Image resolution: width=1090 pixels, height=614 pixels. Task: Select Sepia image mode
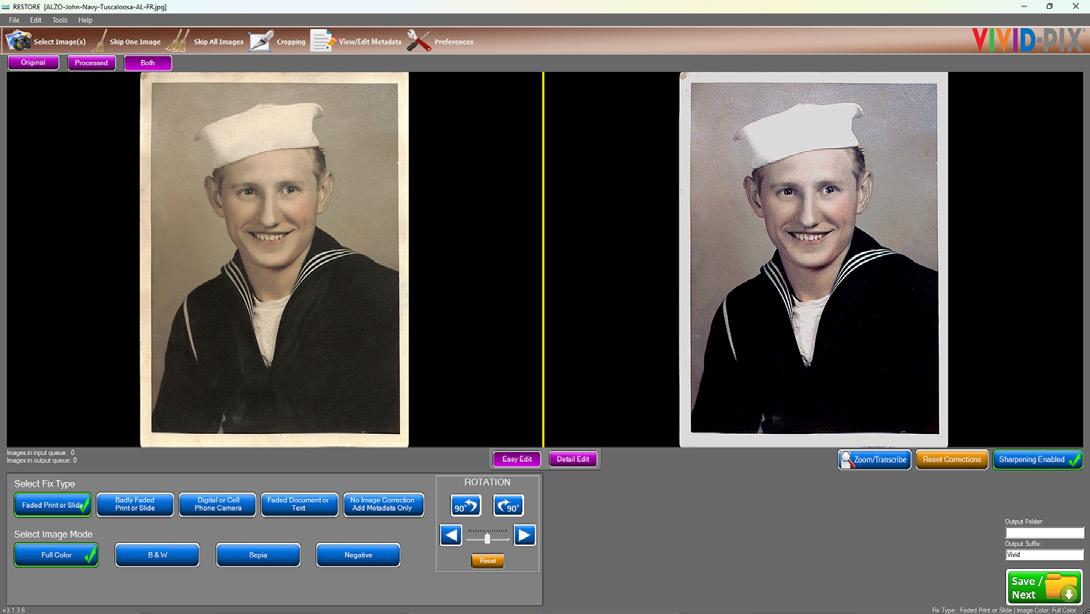[x=258, y=555]
